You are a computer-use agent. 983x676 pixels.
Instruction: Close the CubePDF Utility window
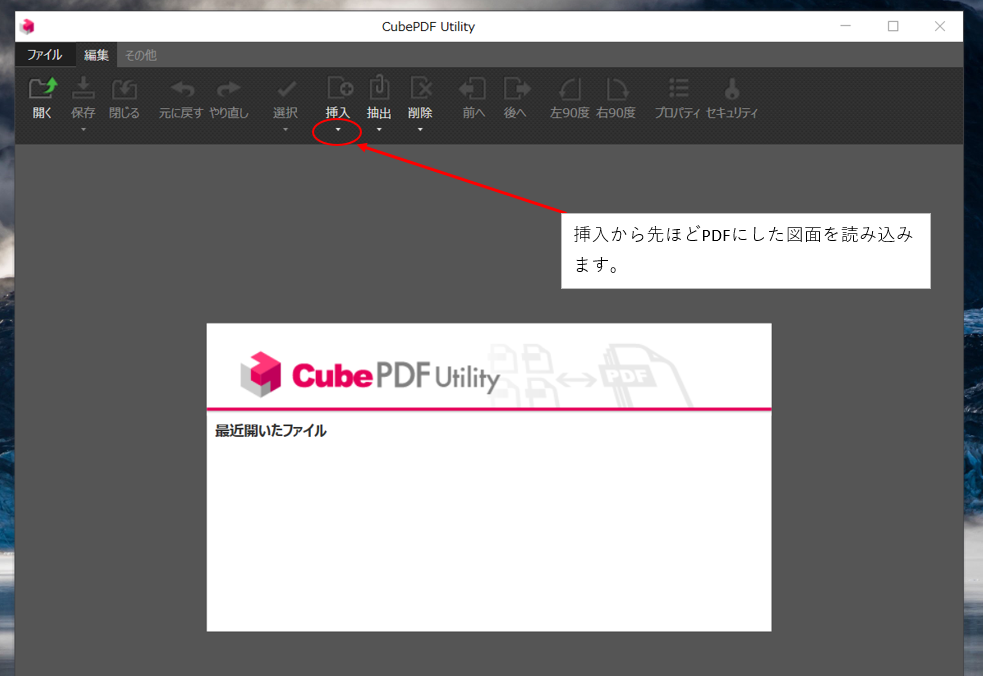point(940,26)
